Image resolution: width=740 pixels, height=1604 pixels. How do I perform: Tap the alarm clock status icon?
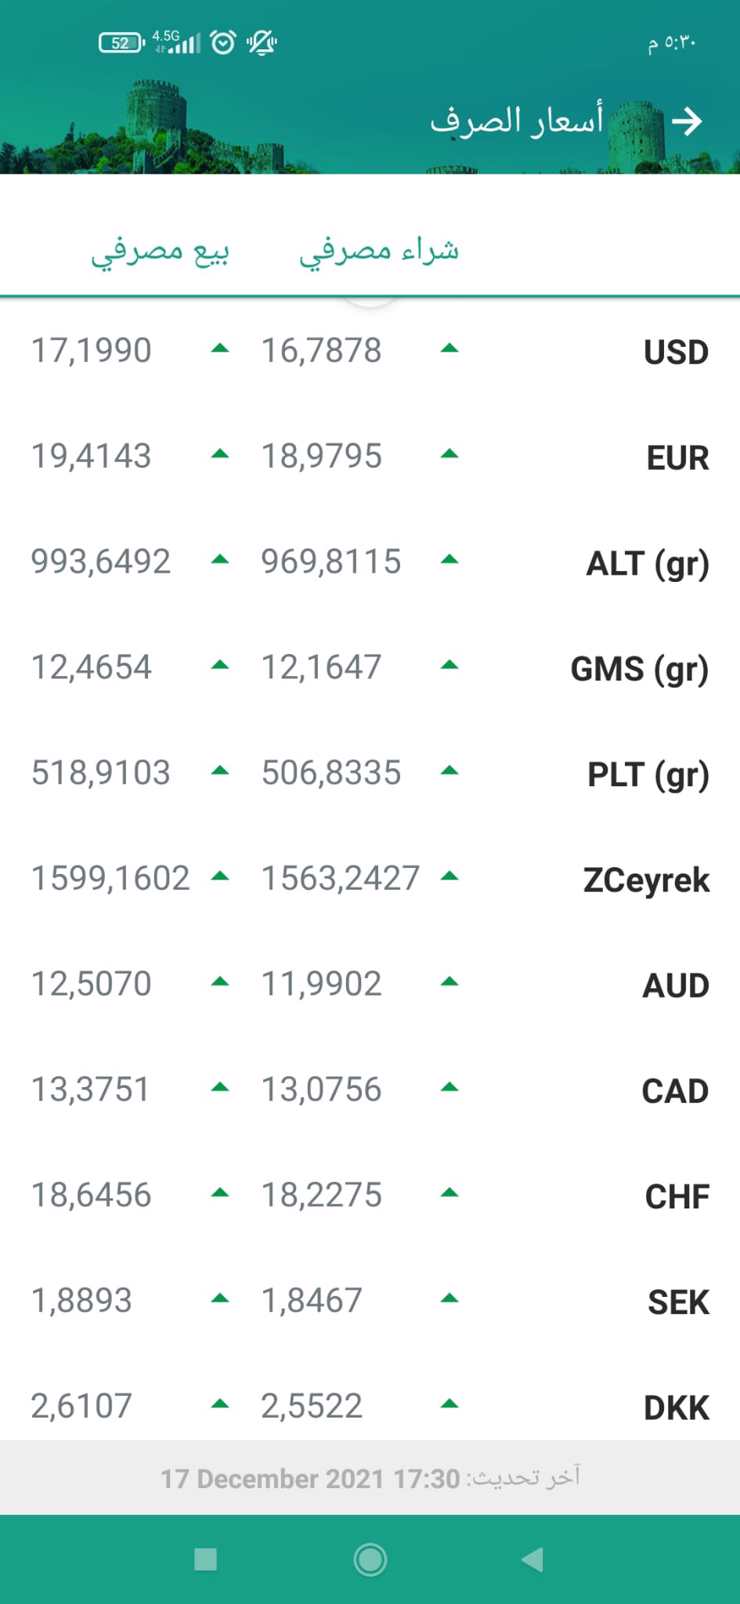coord(223,42)
